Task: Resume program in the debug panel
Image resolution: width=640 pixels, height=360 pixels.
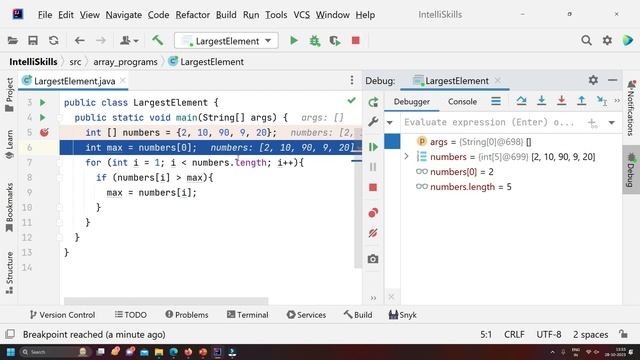Action: click(373, 147)
